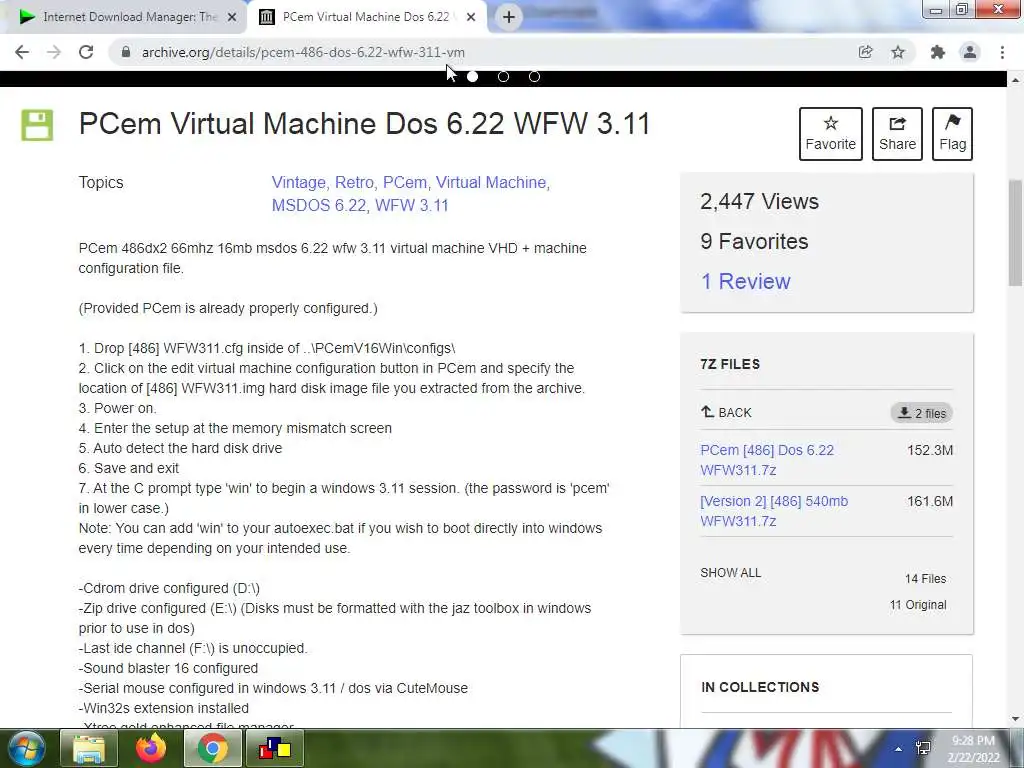Click the 161.6M file size text

pyautogui.click(x=930, y=501)
